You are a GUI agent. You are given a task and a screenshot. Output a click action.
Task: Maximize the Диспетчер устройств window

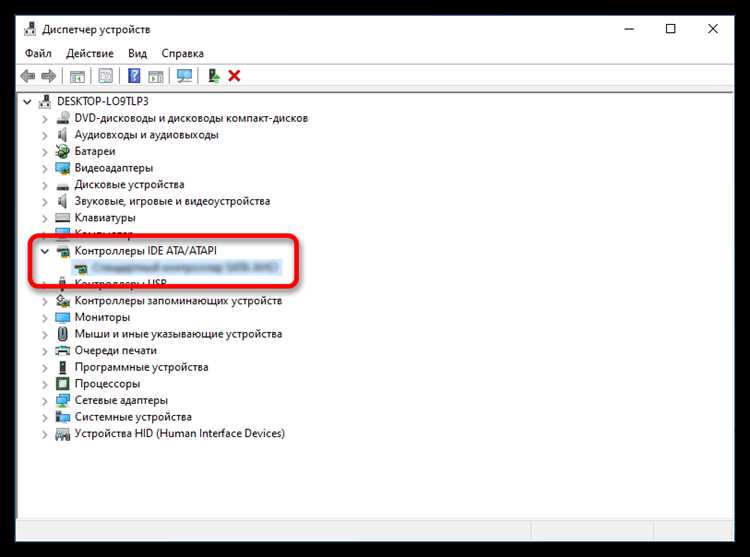coord(671,29)
